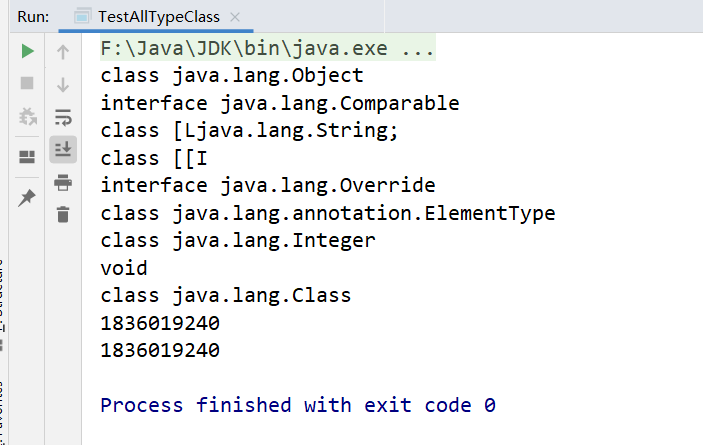Image resolution: width=703 pixels, height=445 pixels.
Task: Click the 'Process finished with exit code 0' text
Action: click(x=298, y=405)
